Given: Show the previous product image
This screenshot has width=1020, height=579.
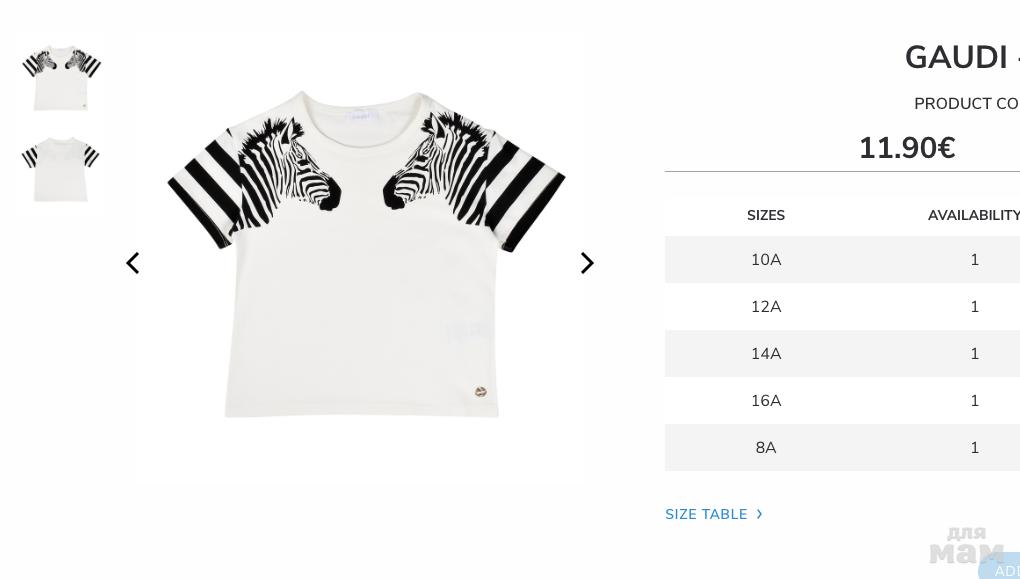Looking at the screenshot, I should 133,263.
